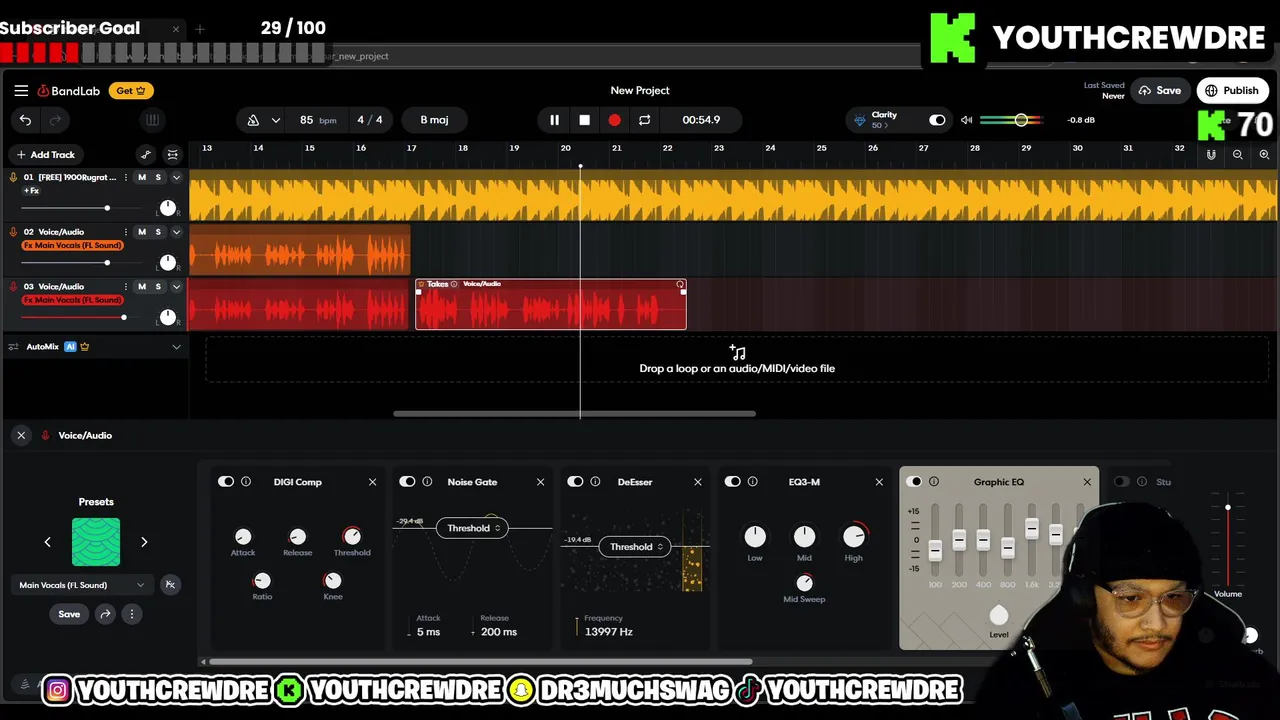Click the automation curve icon near Add Track

146,155
